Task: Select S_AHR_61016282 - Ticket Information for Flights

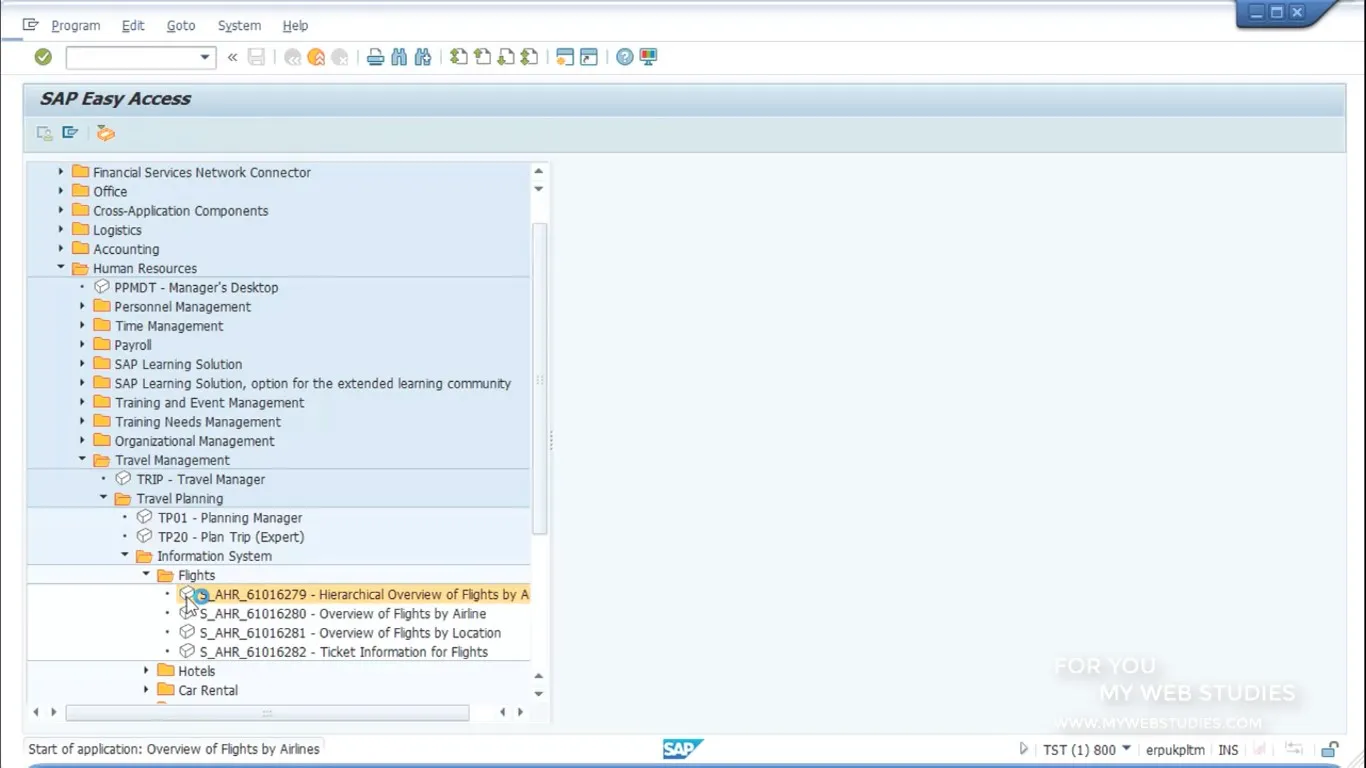Action: (x=344, y=652)
